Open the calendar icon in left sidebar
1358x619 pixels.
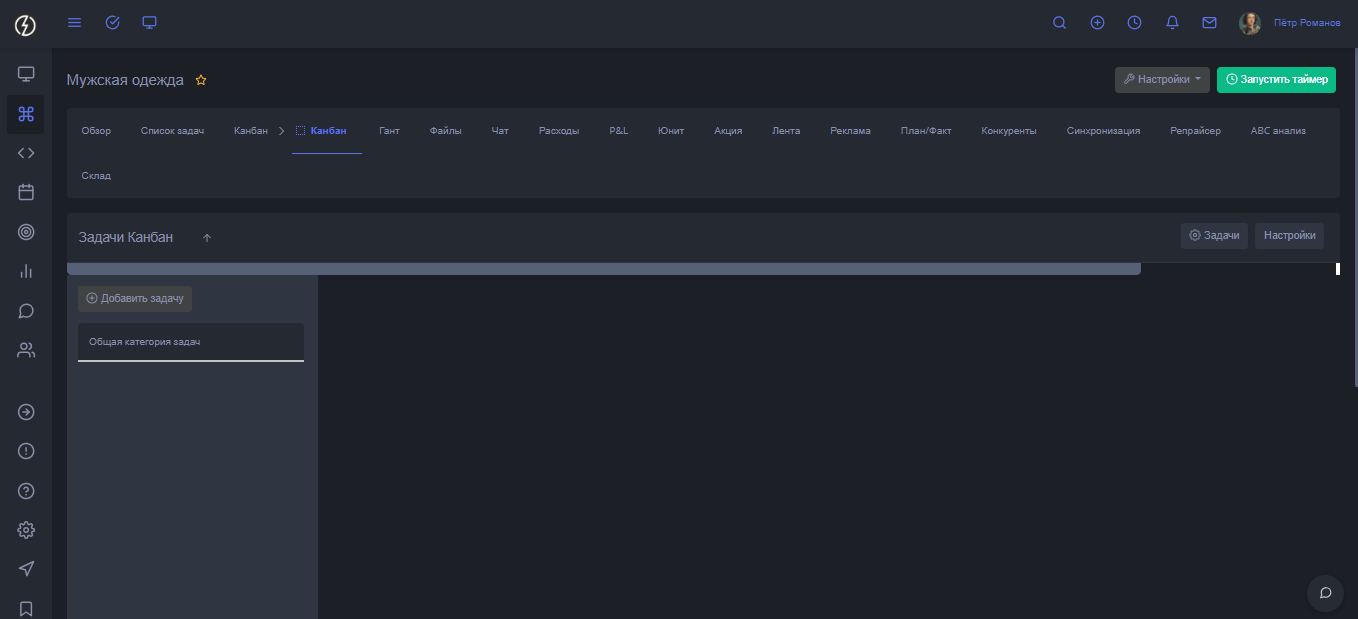26,192
